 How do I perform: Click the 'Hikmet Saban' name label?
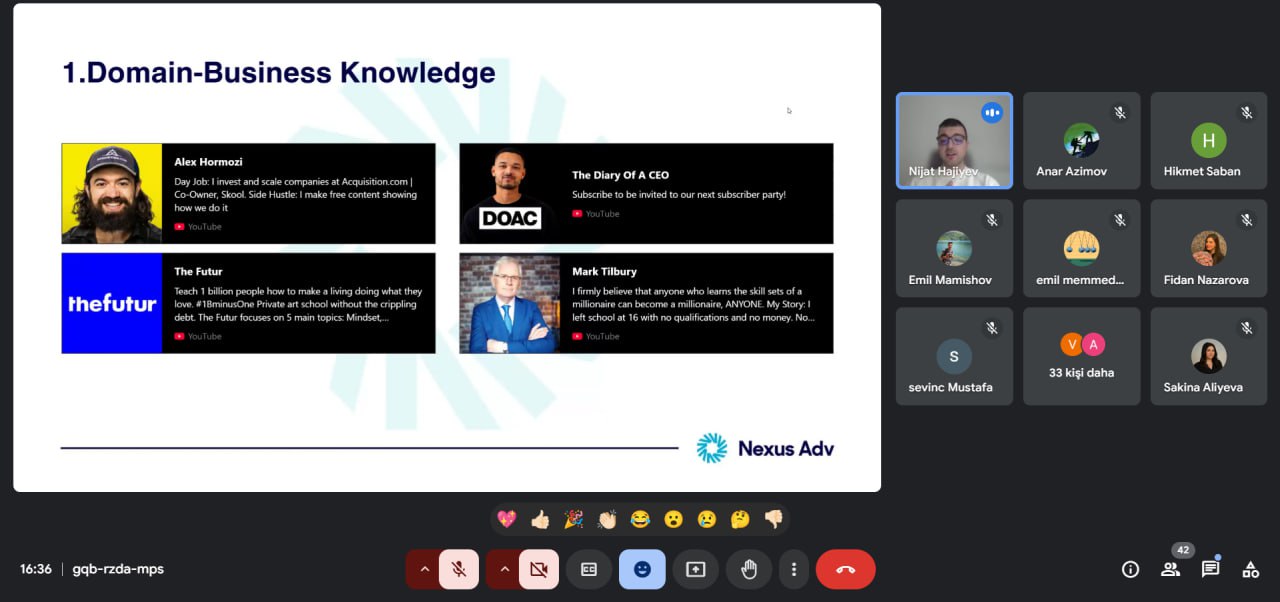pyautogui.click(x=1202, y=171)
